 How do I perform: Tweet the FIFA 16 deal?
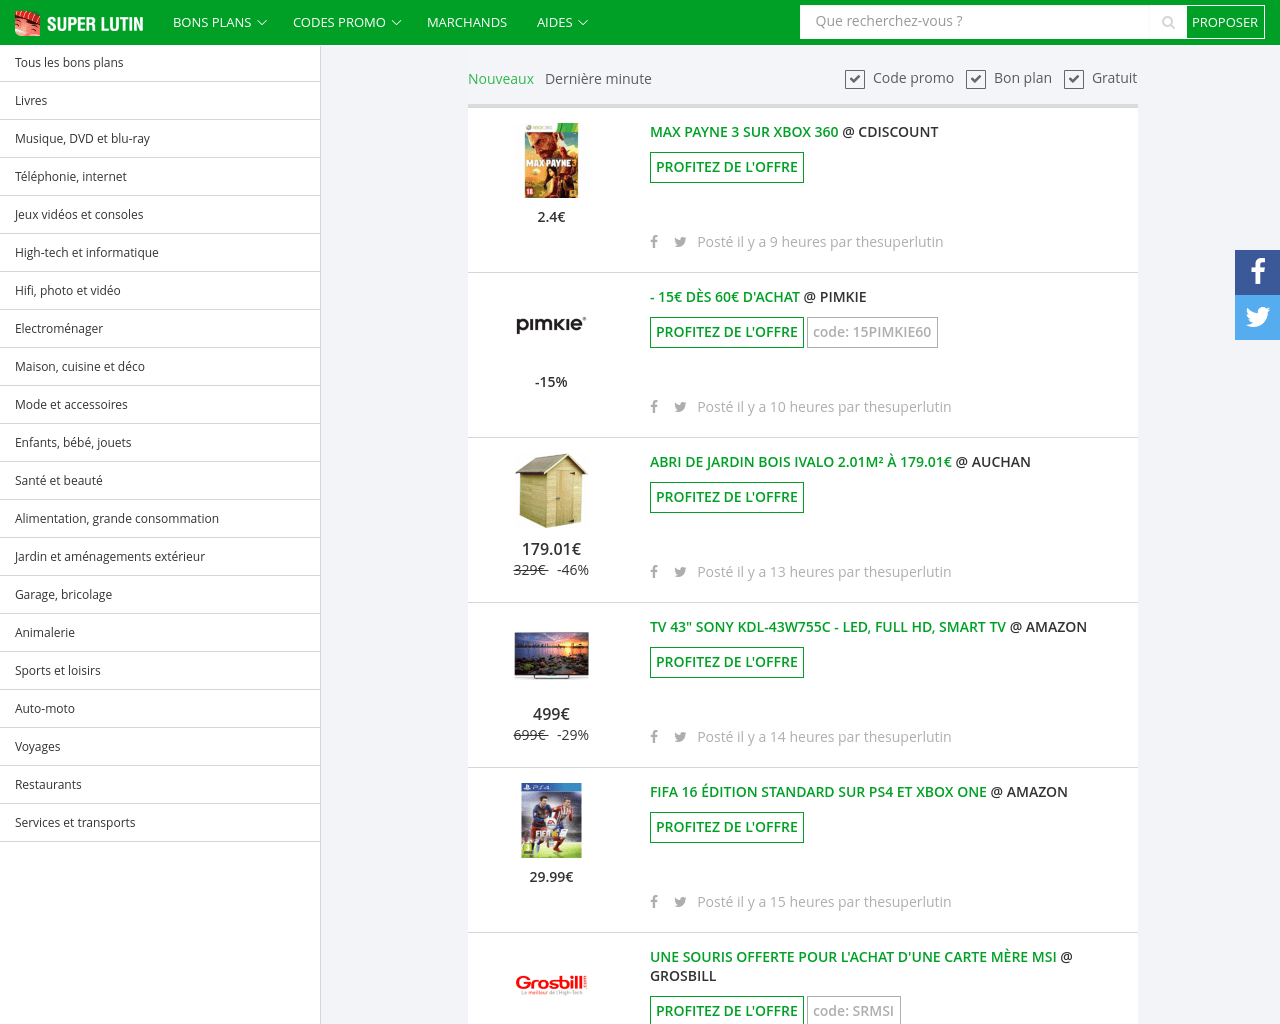[680, 902]
